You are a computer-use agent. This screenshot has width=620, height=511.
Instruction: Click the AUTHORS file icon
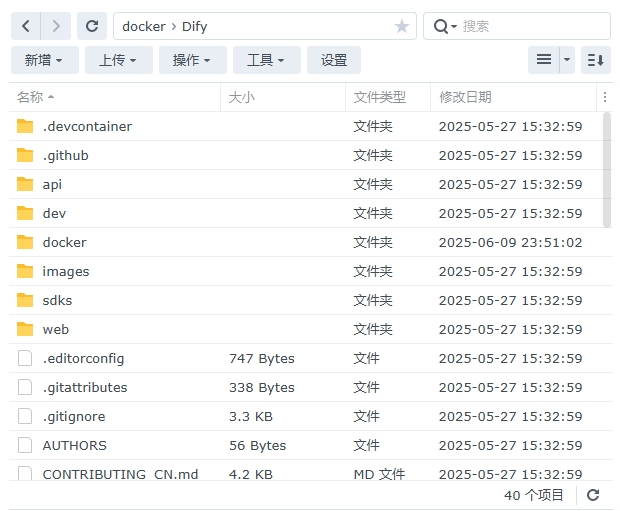[x=25, y=445]
